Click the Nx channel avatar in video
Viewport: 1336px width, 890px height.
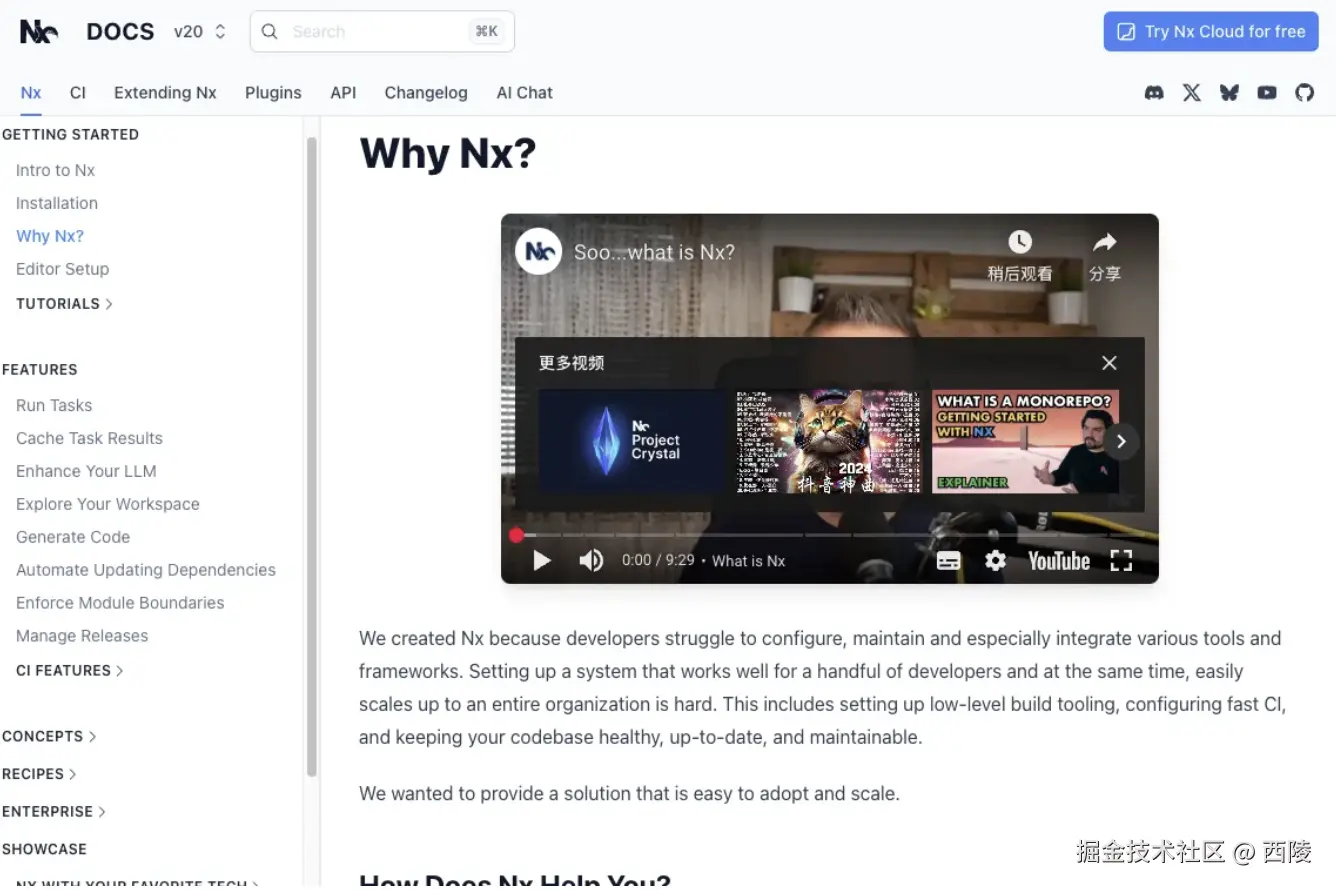[538, 252]
